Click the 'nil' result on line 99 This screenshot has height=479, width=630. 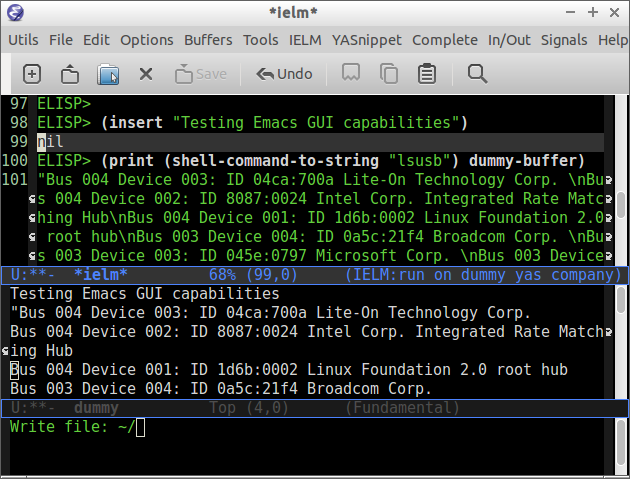coord(50,142)
